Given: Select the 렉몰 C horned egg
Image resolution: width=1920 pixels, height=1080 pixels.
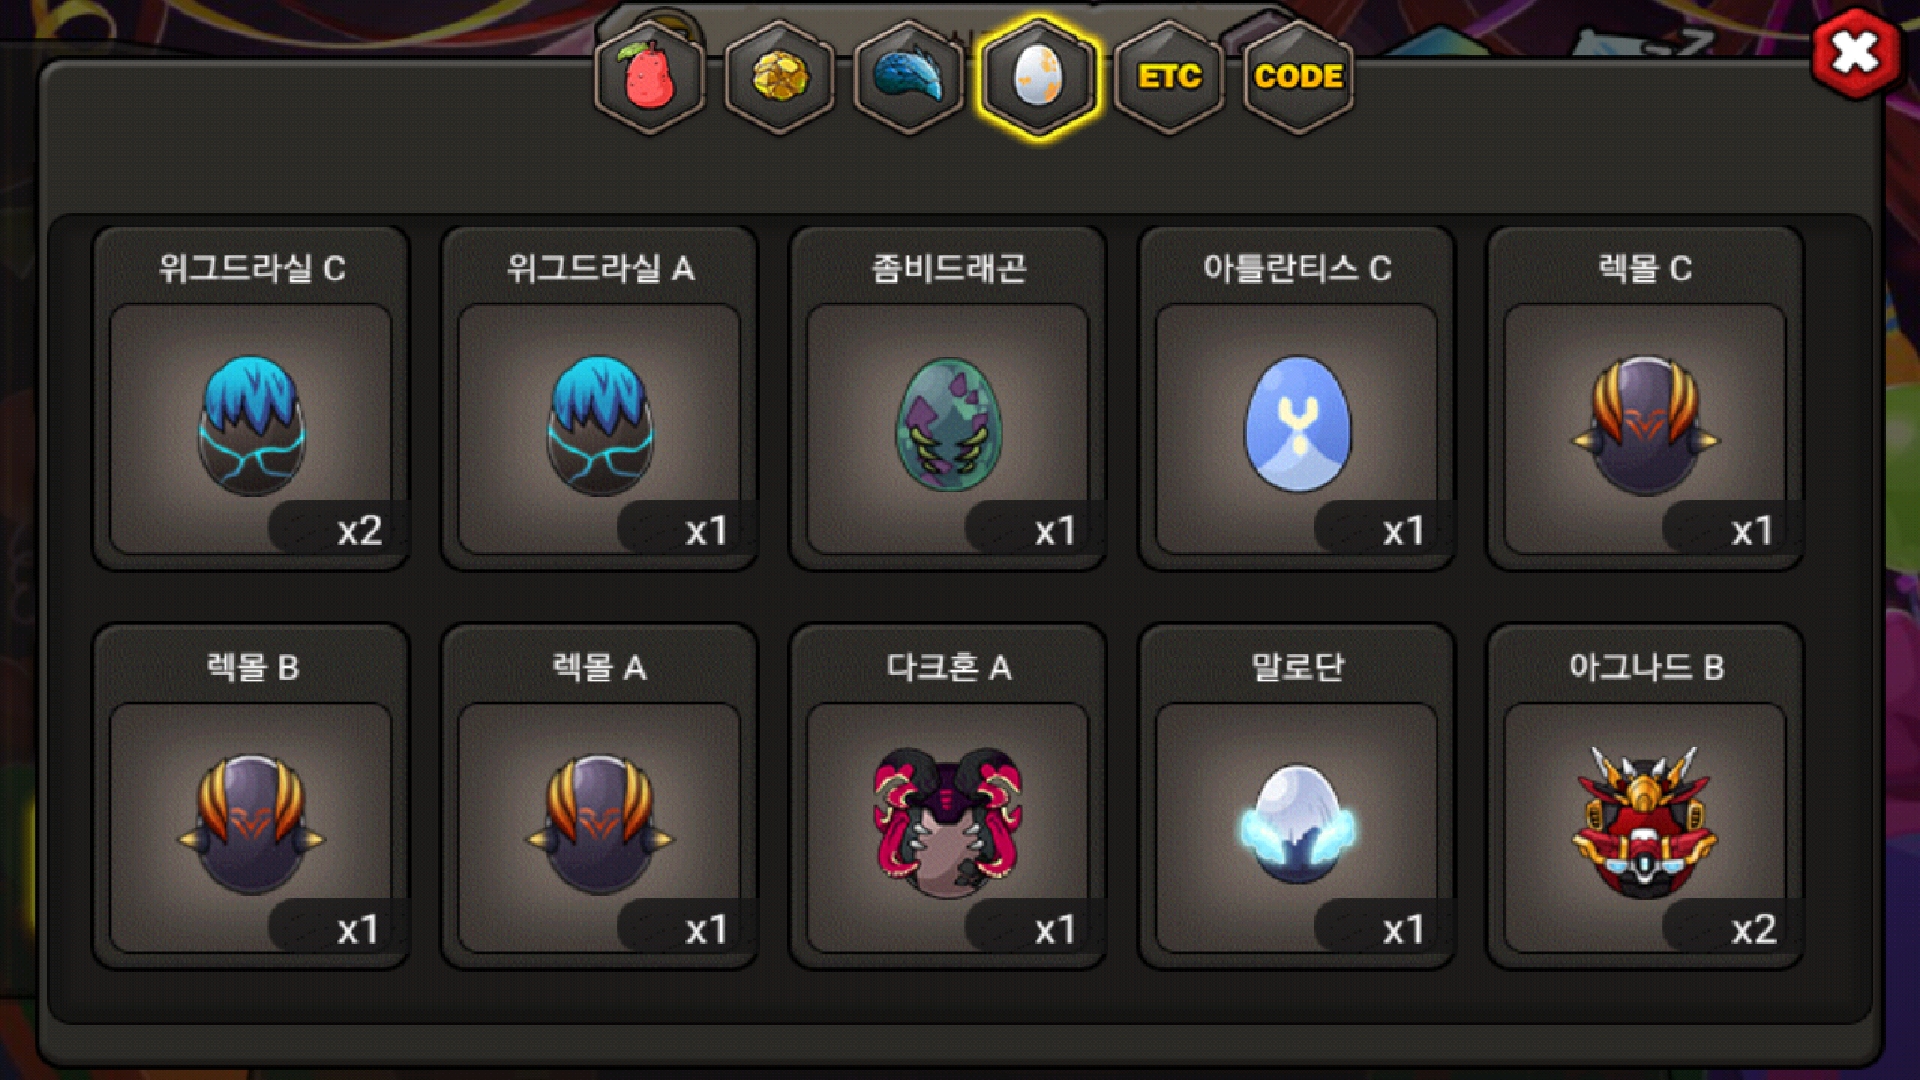Looking at the screenshot, I should [1645, 427].
